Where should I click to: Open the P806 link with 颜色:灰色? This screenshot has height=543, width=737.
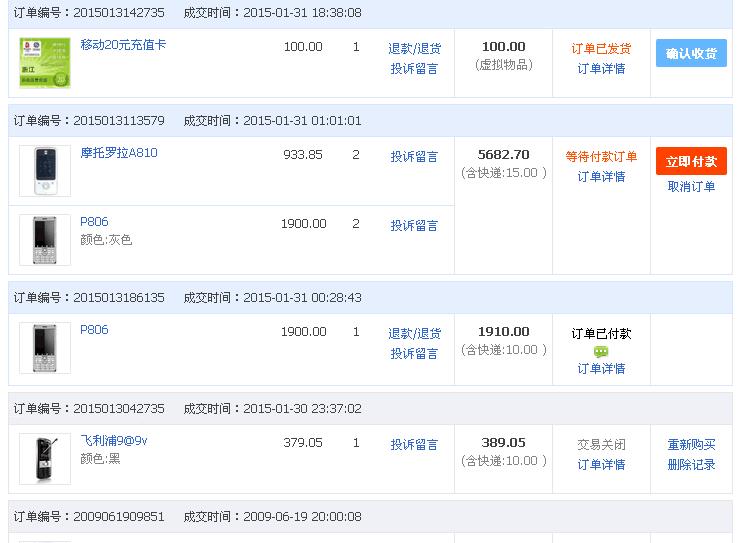coord(94,222)
